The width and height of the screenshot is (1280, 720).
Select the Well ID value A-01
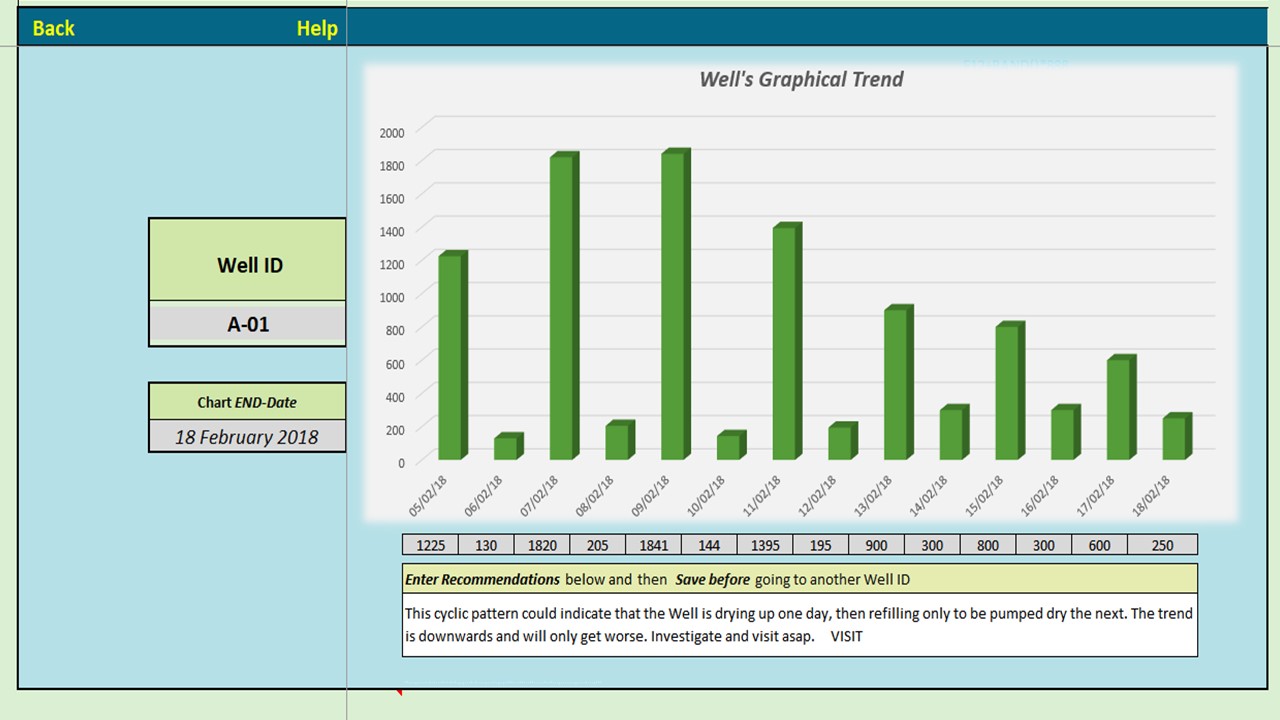click(246, 324)
